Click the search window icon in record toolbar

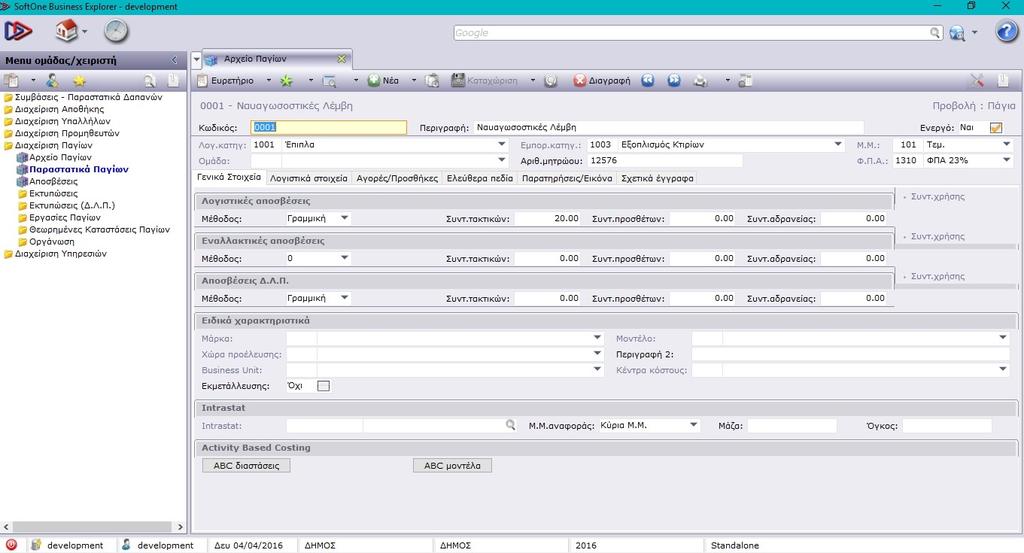(x=330, y=81)
